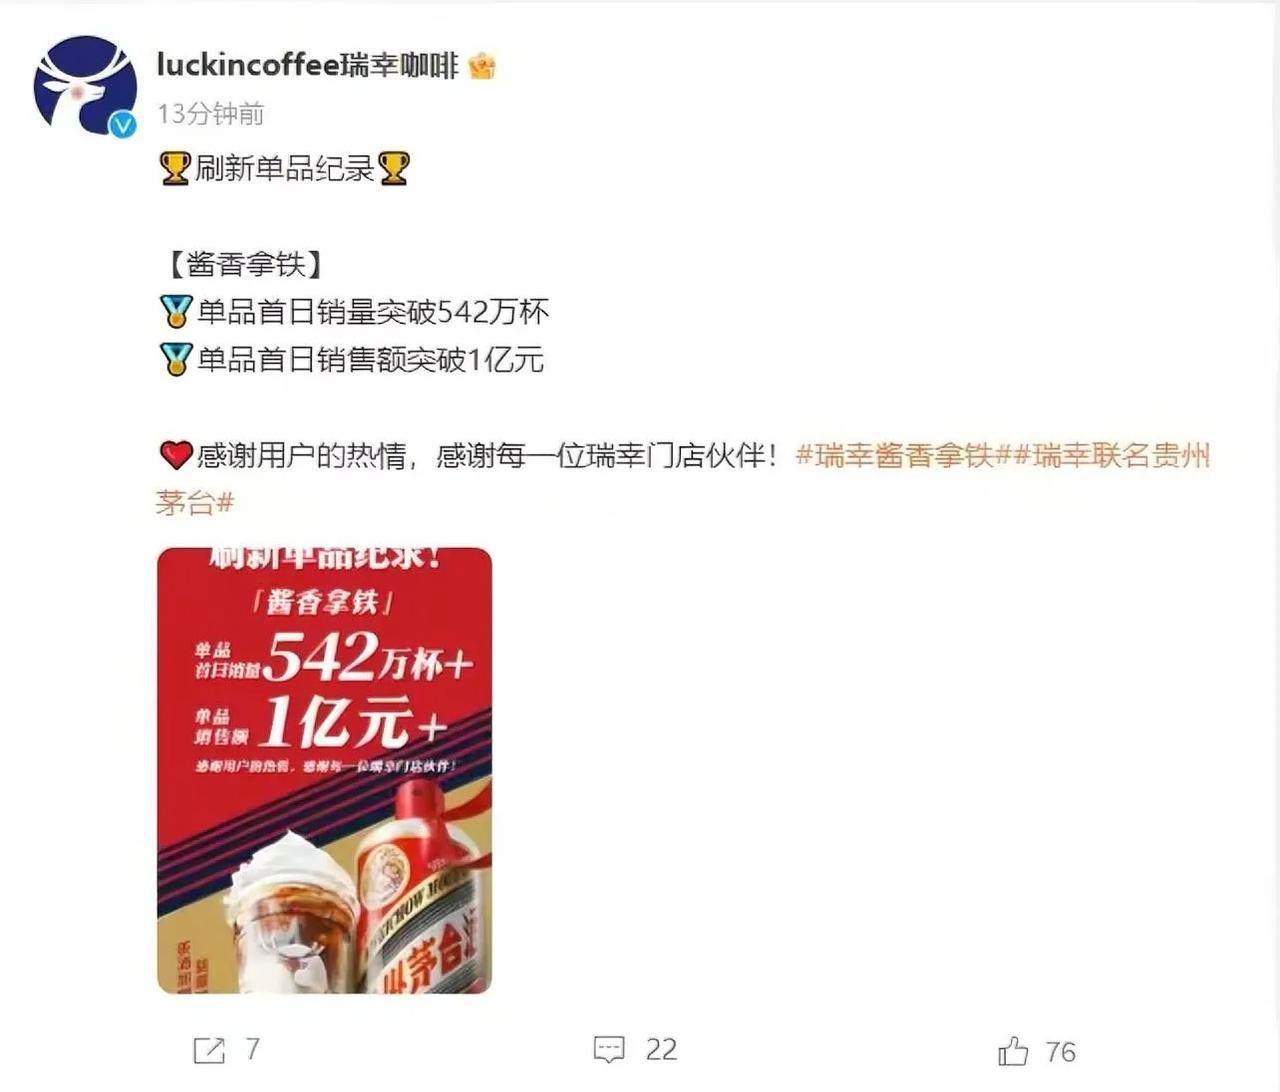Viewport: 1280px width, 1092px height.
Task: Click the first trophy emoji before 刷新单品纪录
Action: [175, 168]
